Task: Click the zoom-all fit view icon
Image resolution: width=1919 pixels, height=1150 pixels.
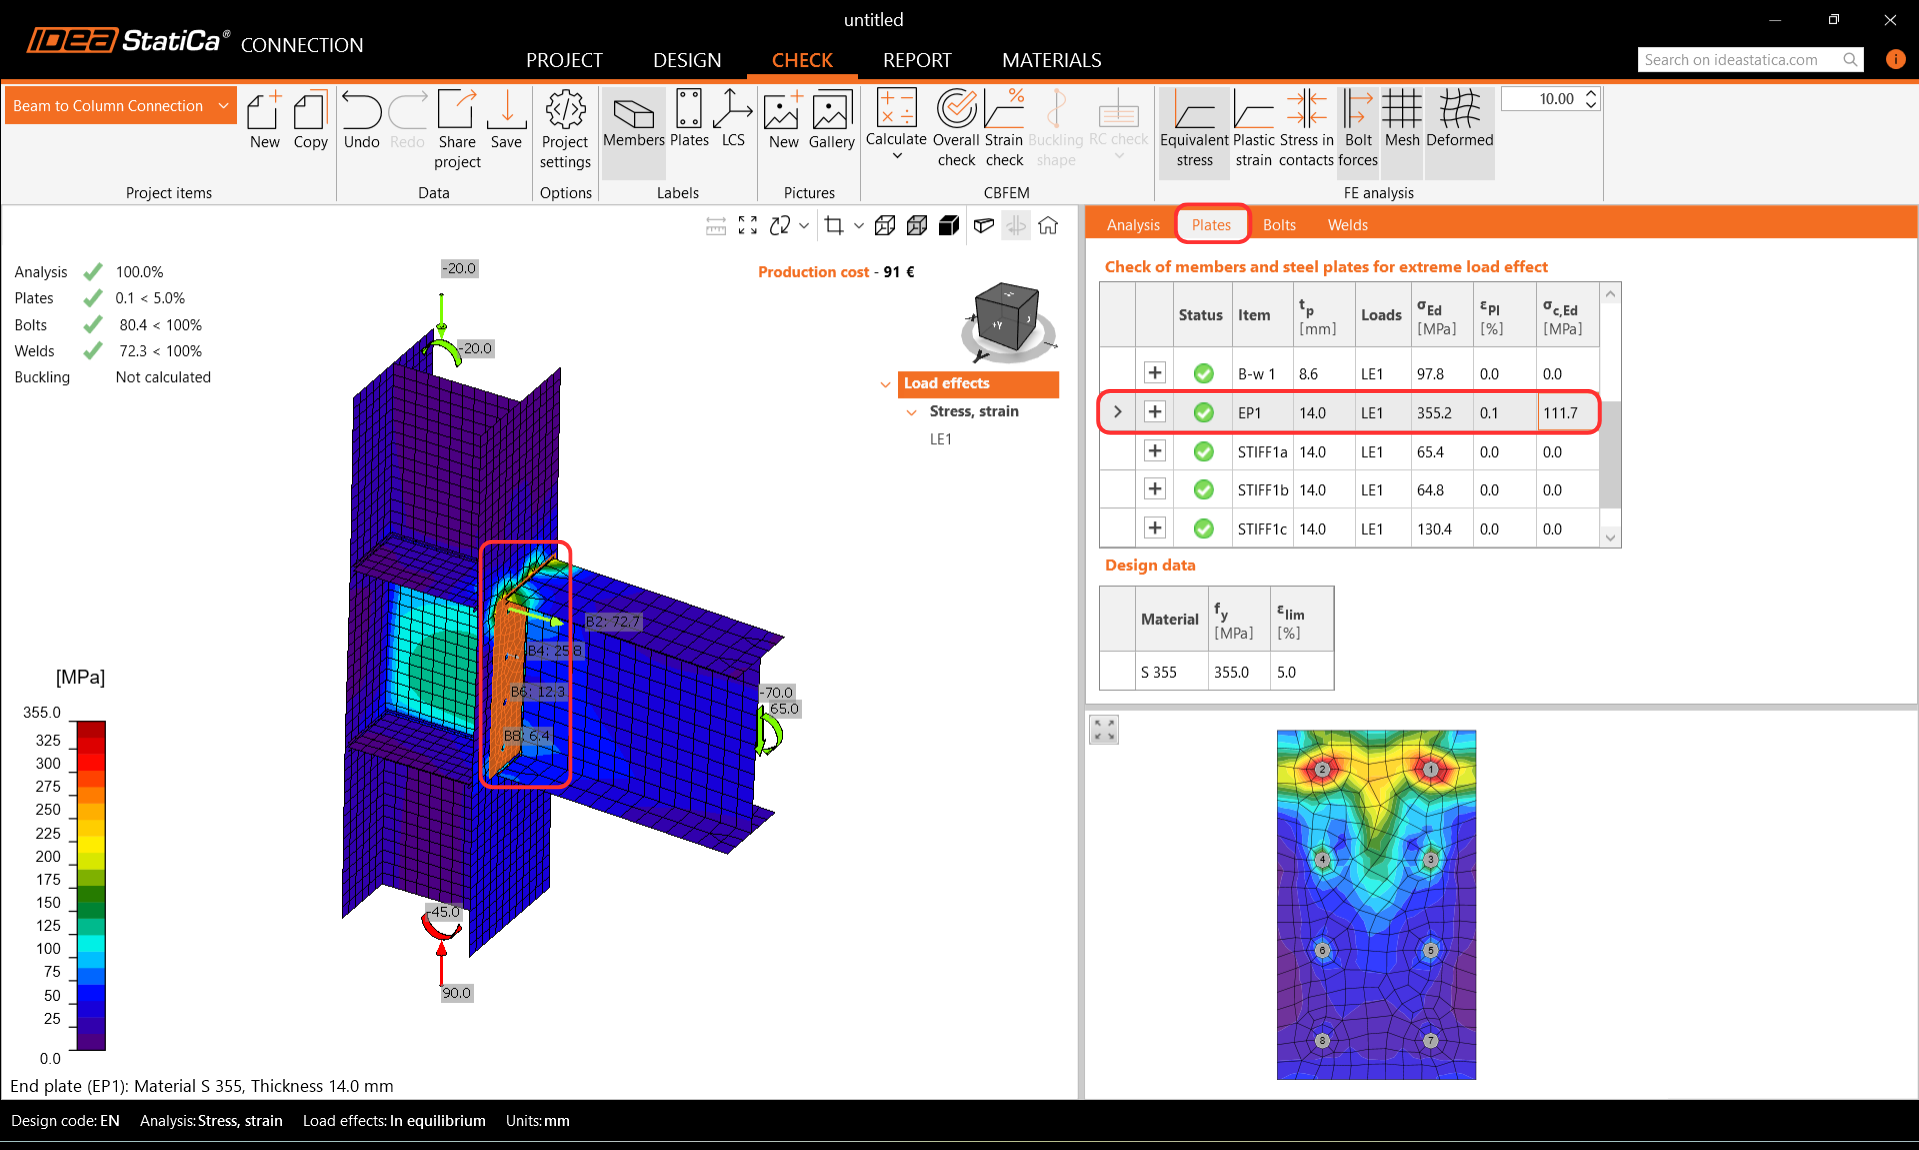Action: point(747,226)
